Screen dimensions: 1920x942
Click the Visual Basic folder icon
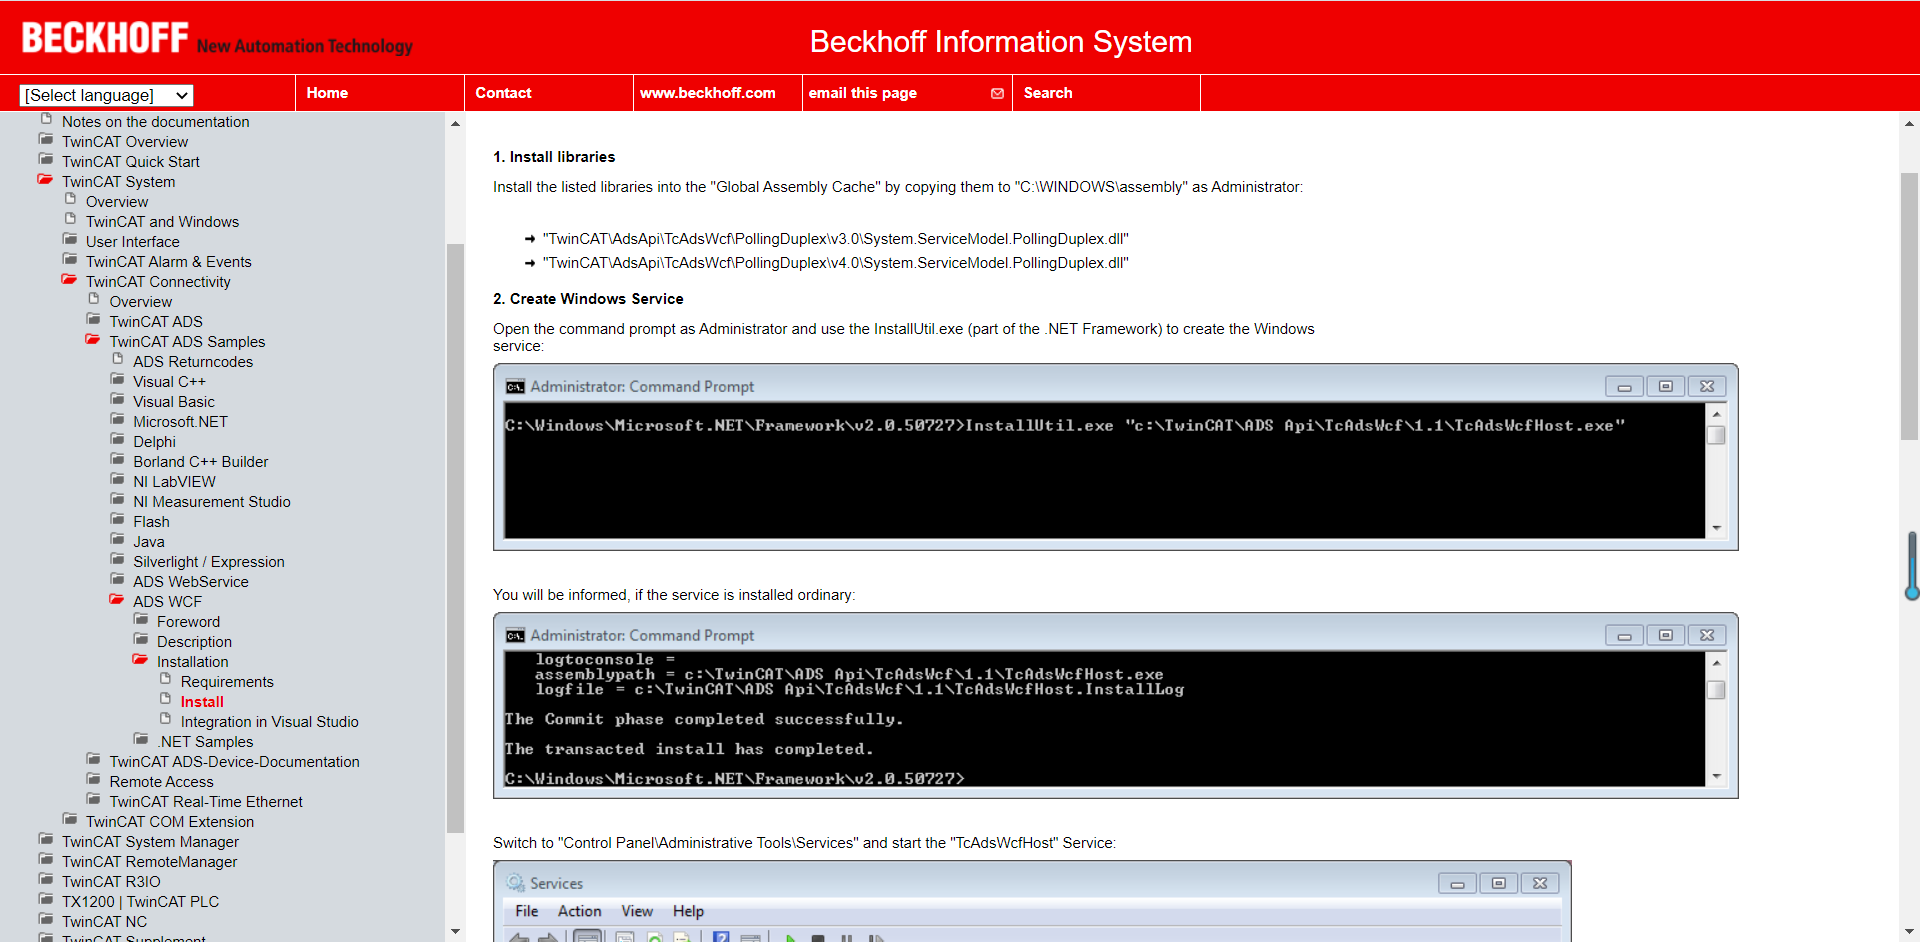118,399
